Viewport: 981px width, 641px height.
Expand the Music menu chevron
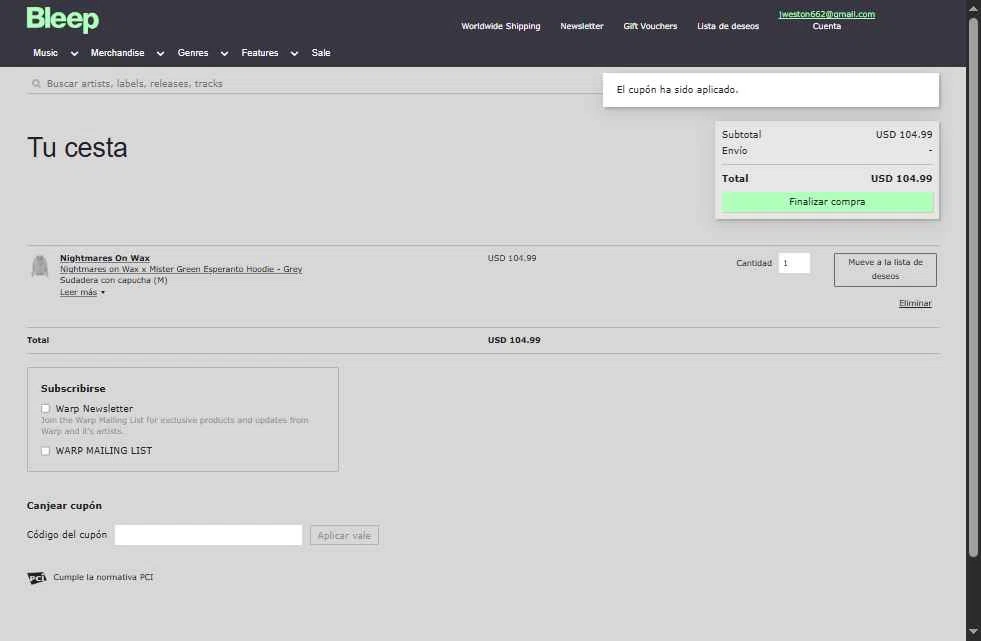click(74, 54)
